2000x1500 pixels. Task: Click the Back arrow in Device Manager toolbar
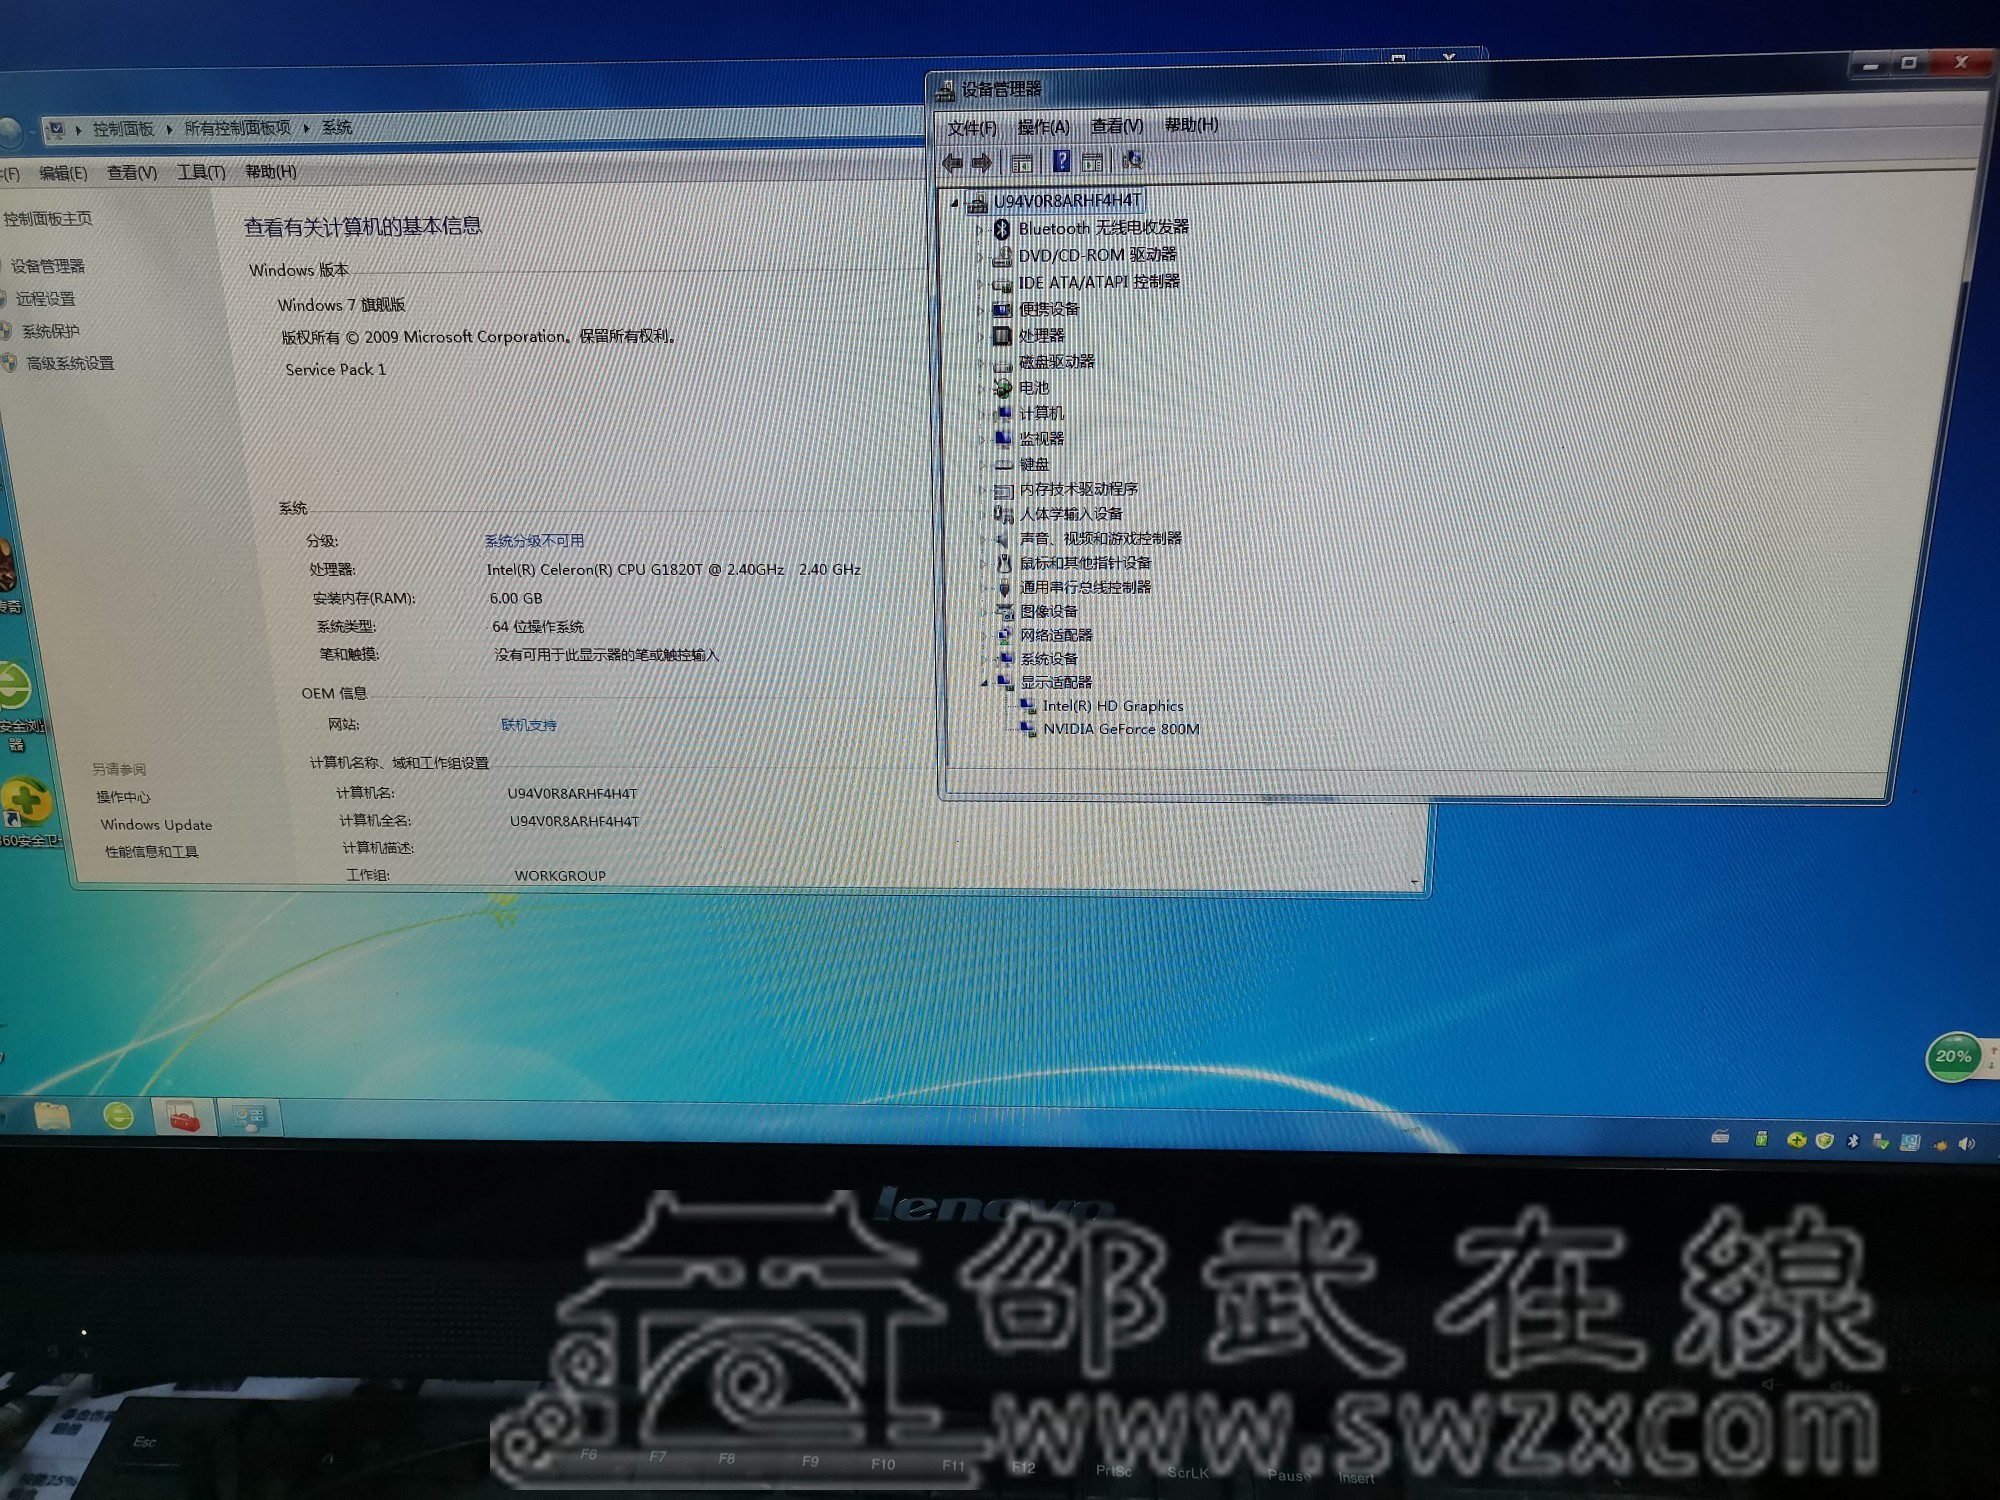952,162
